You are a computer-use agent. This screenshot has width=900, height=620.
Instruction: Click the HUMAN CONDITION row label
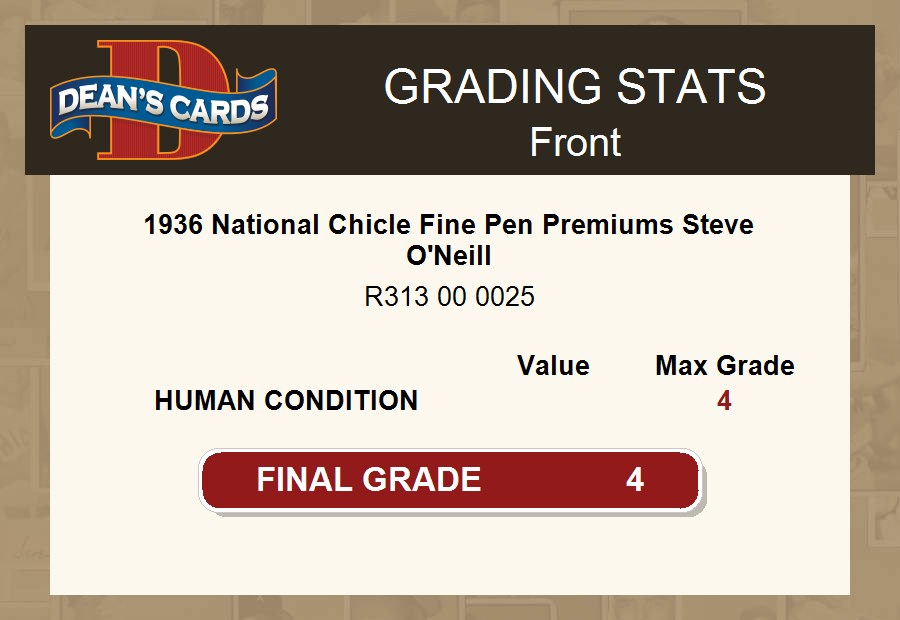click(286, 401)
